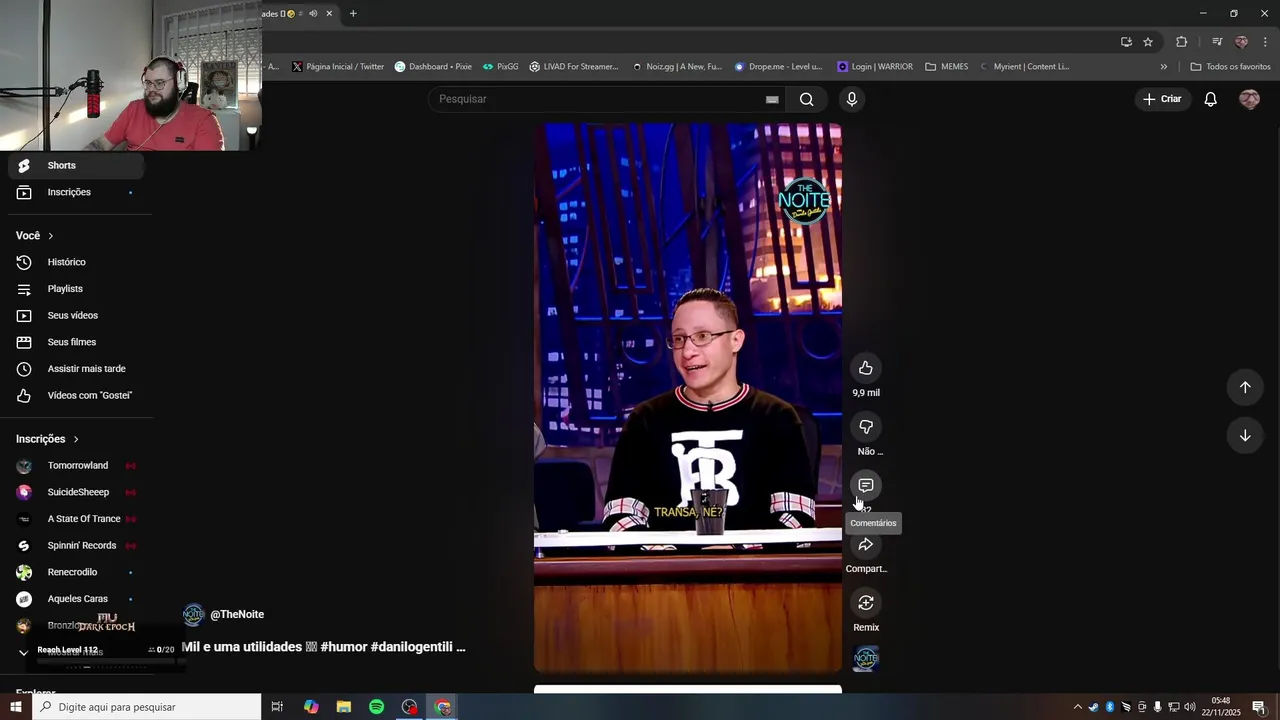
Task: Open Dashboard • Pixie bookmark
Action: click(433, 67)
